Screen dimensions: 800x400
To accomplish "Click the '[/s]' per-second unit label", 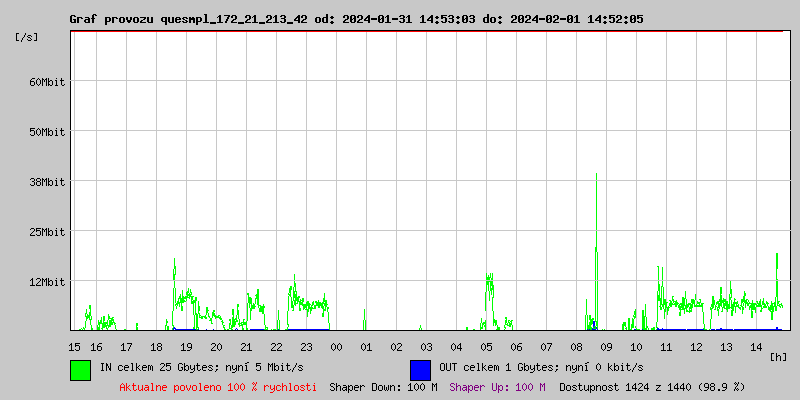I will [x=27, y=37].
